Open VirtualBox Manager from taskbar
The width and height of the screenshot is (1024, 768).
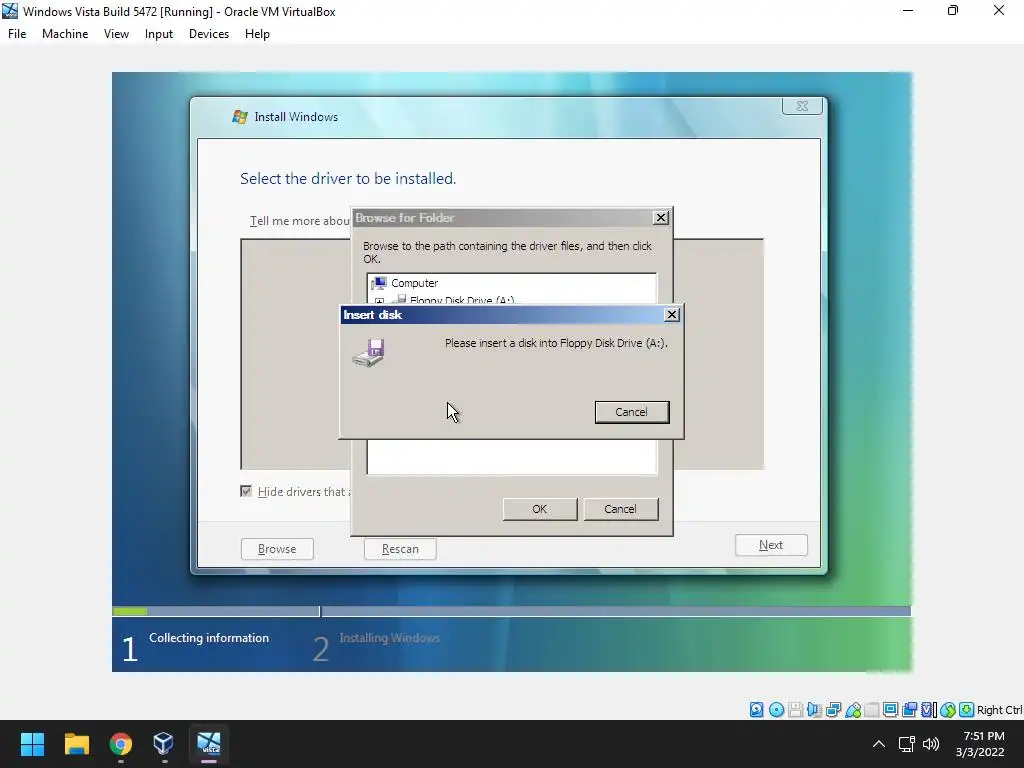pyautogui.click(x=163, y=744)
